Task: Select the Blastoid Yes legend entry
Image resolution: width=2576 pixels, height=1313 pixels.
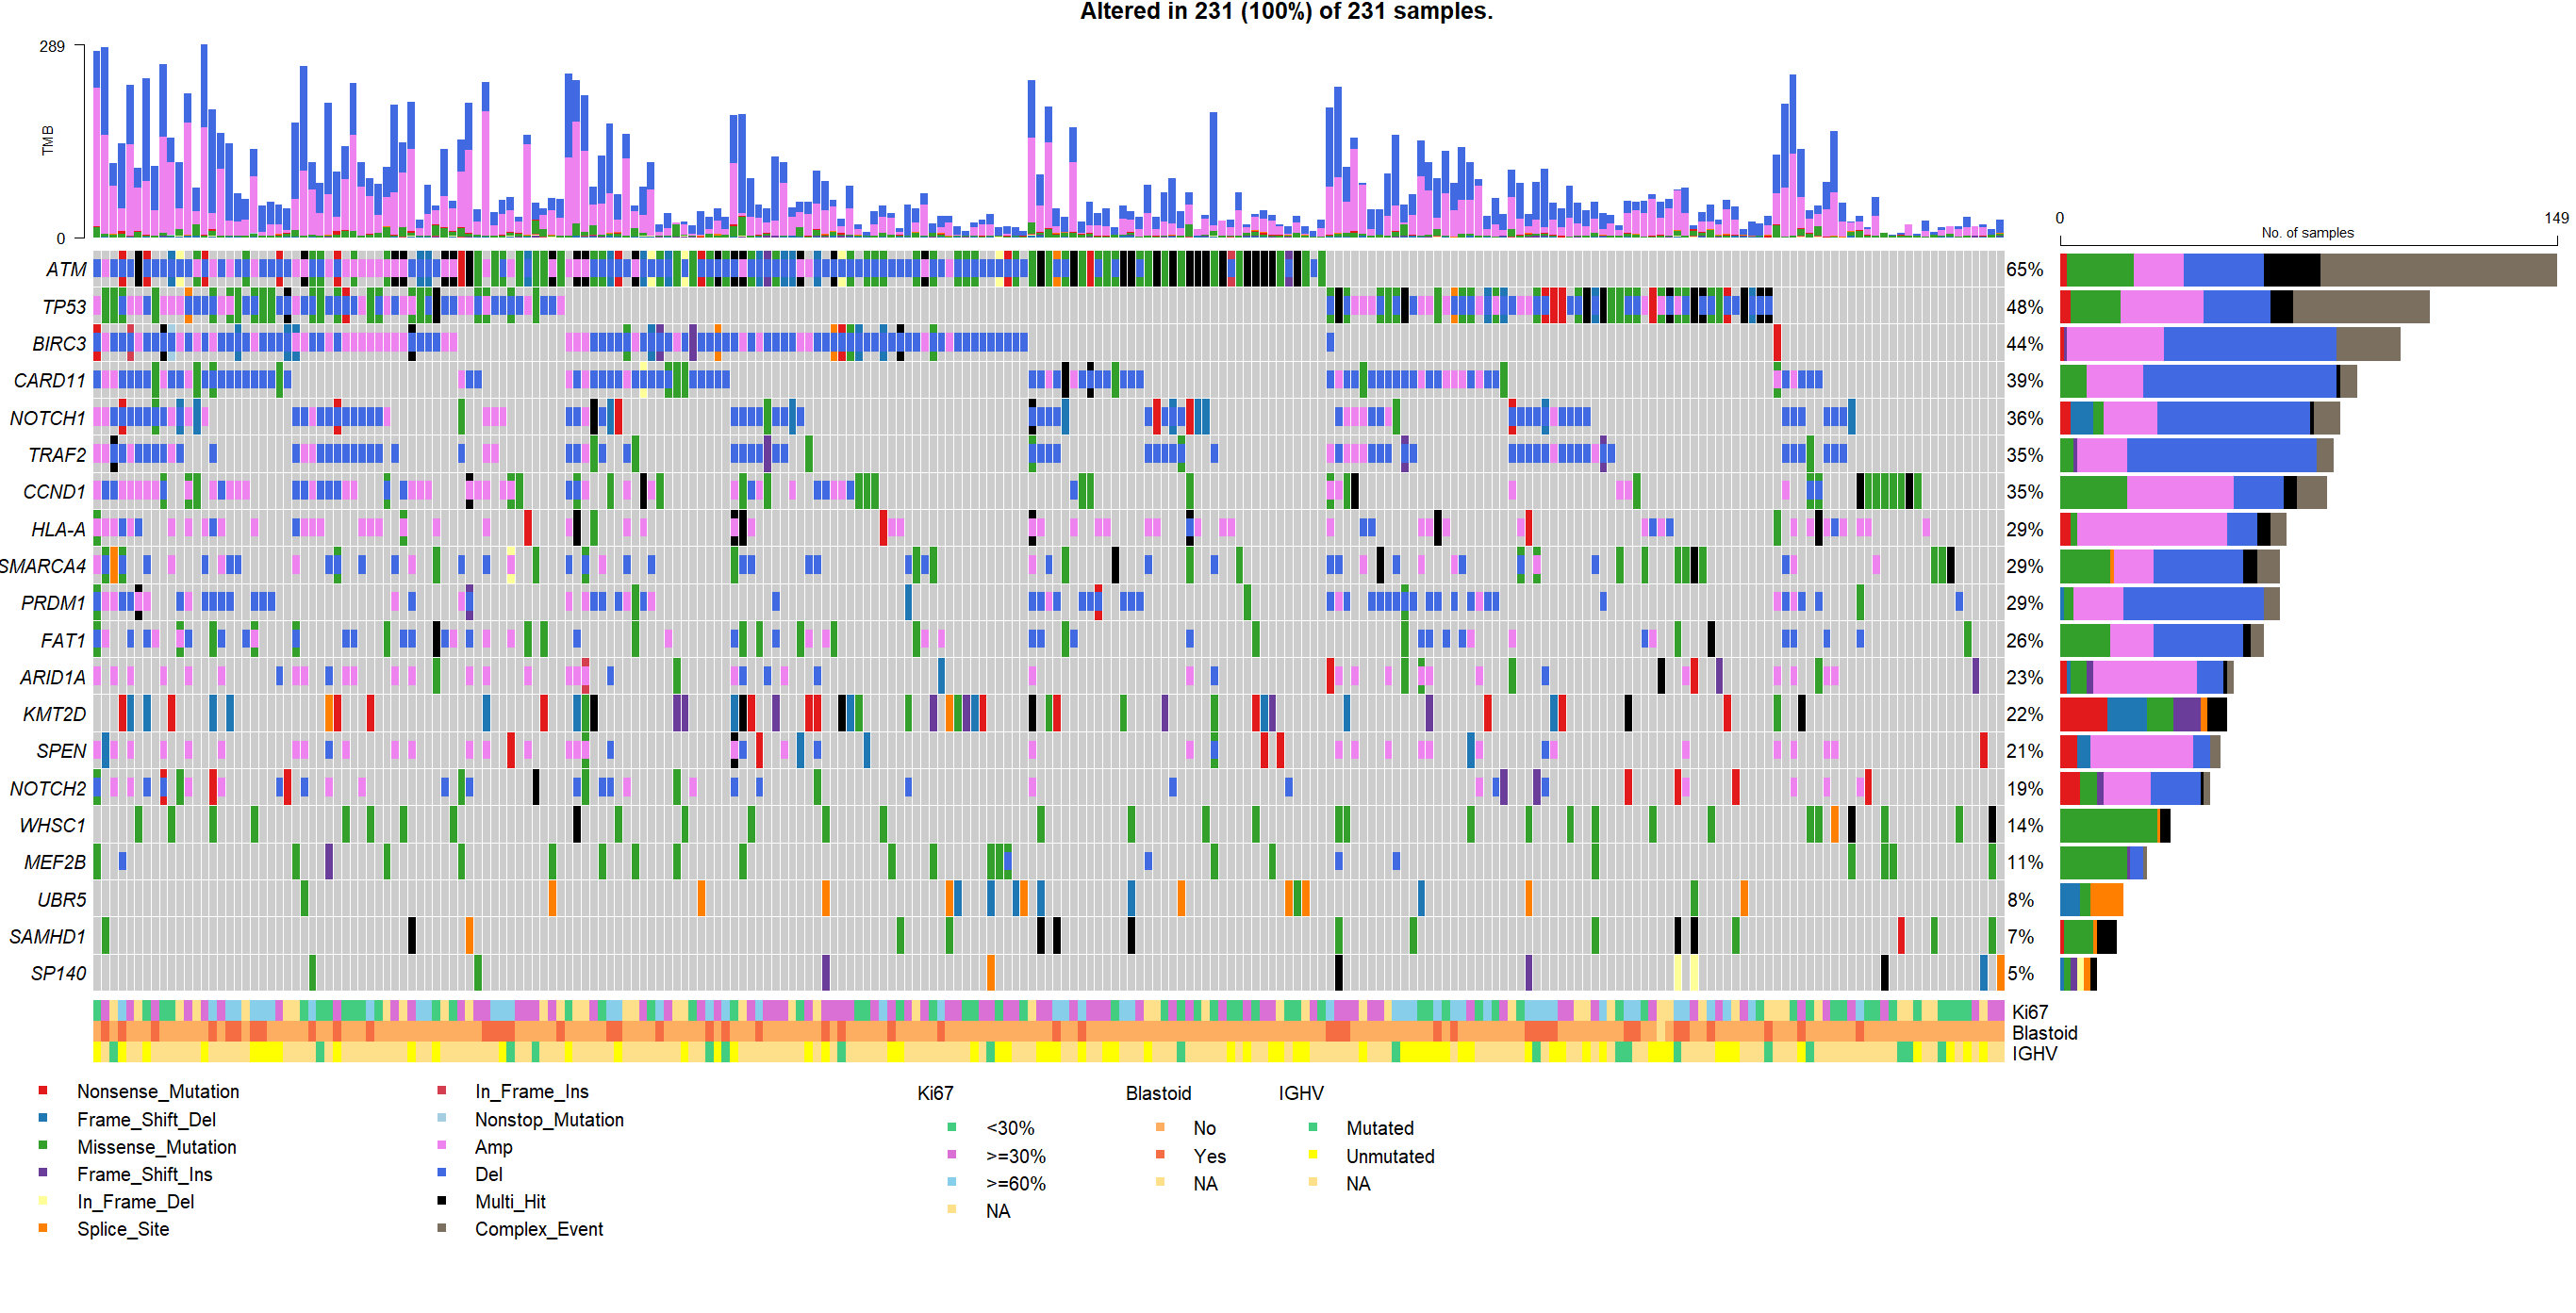Action: pyautogui.click(x=1209, y=1156)
